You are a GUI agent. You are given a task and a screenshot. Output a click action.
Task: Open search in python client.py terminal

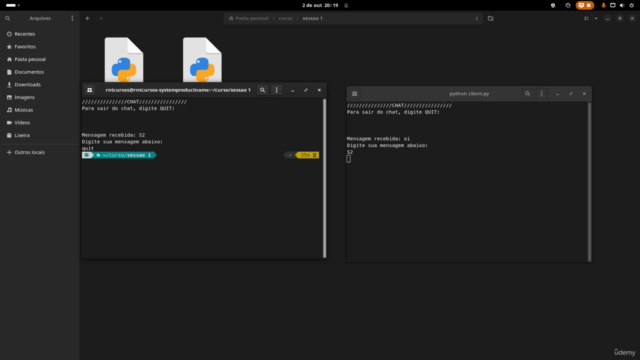(527, 94)
